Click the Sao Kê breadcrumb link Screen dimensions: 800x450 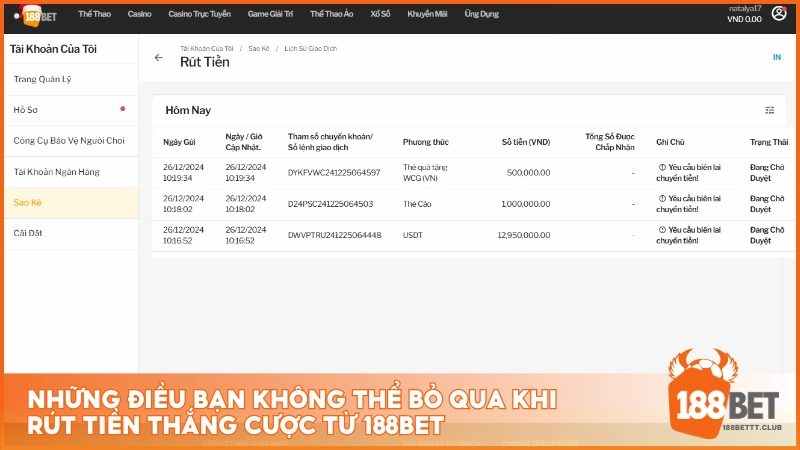(x=259, y=48)
